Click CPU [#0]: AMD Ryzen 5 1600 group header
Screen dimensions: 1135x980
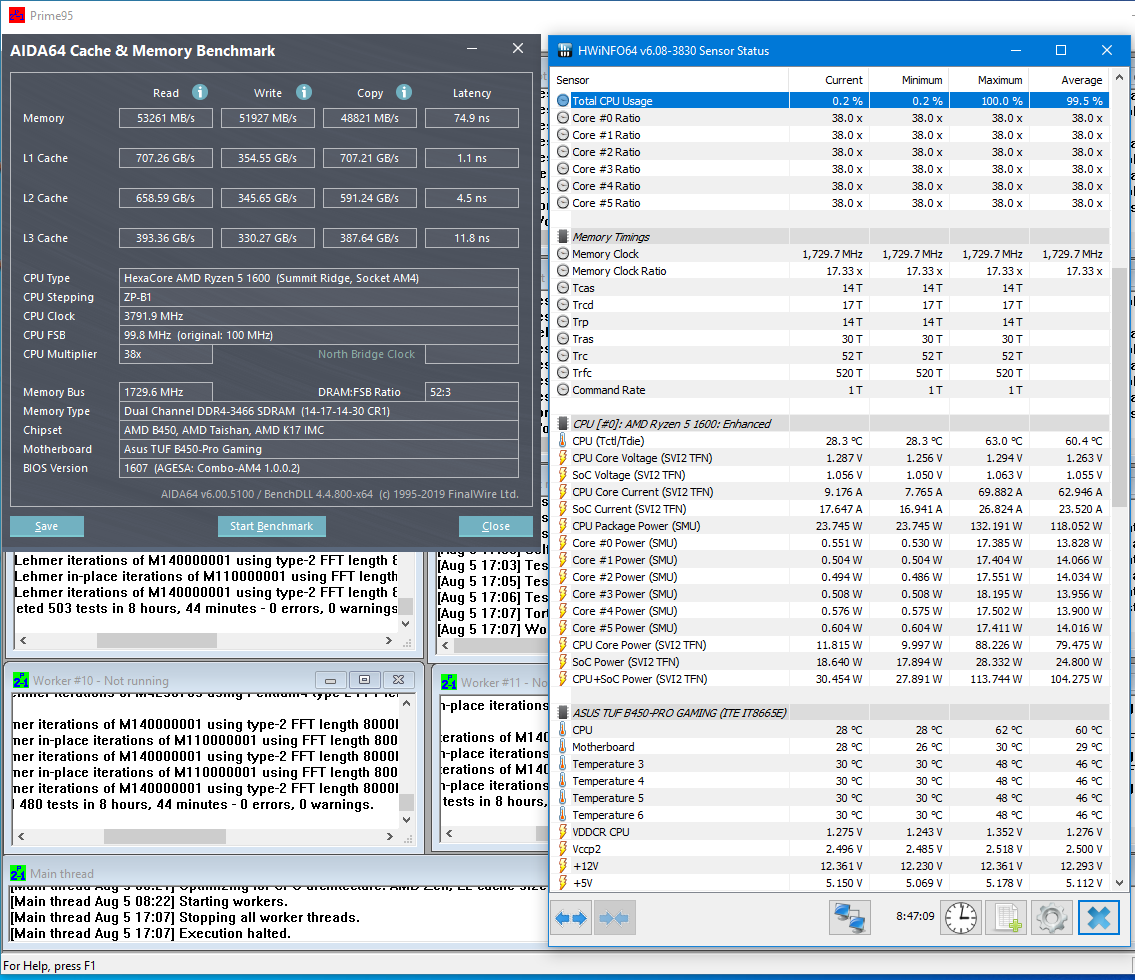point(831,423)
